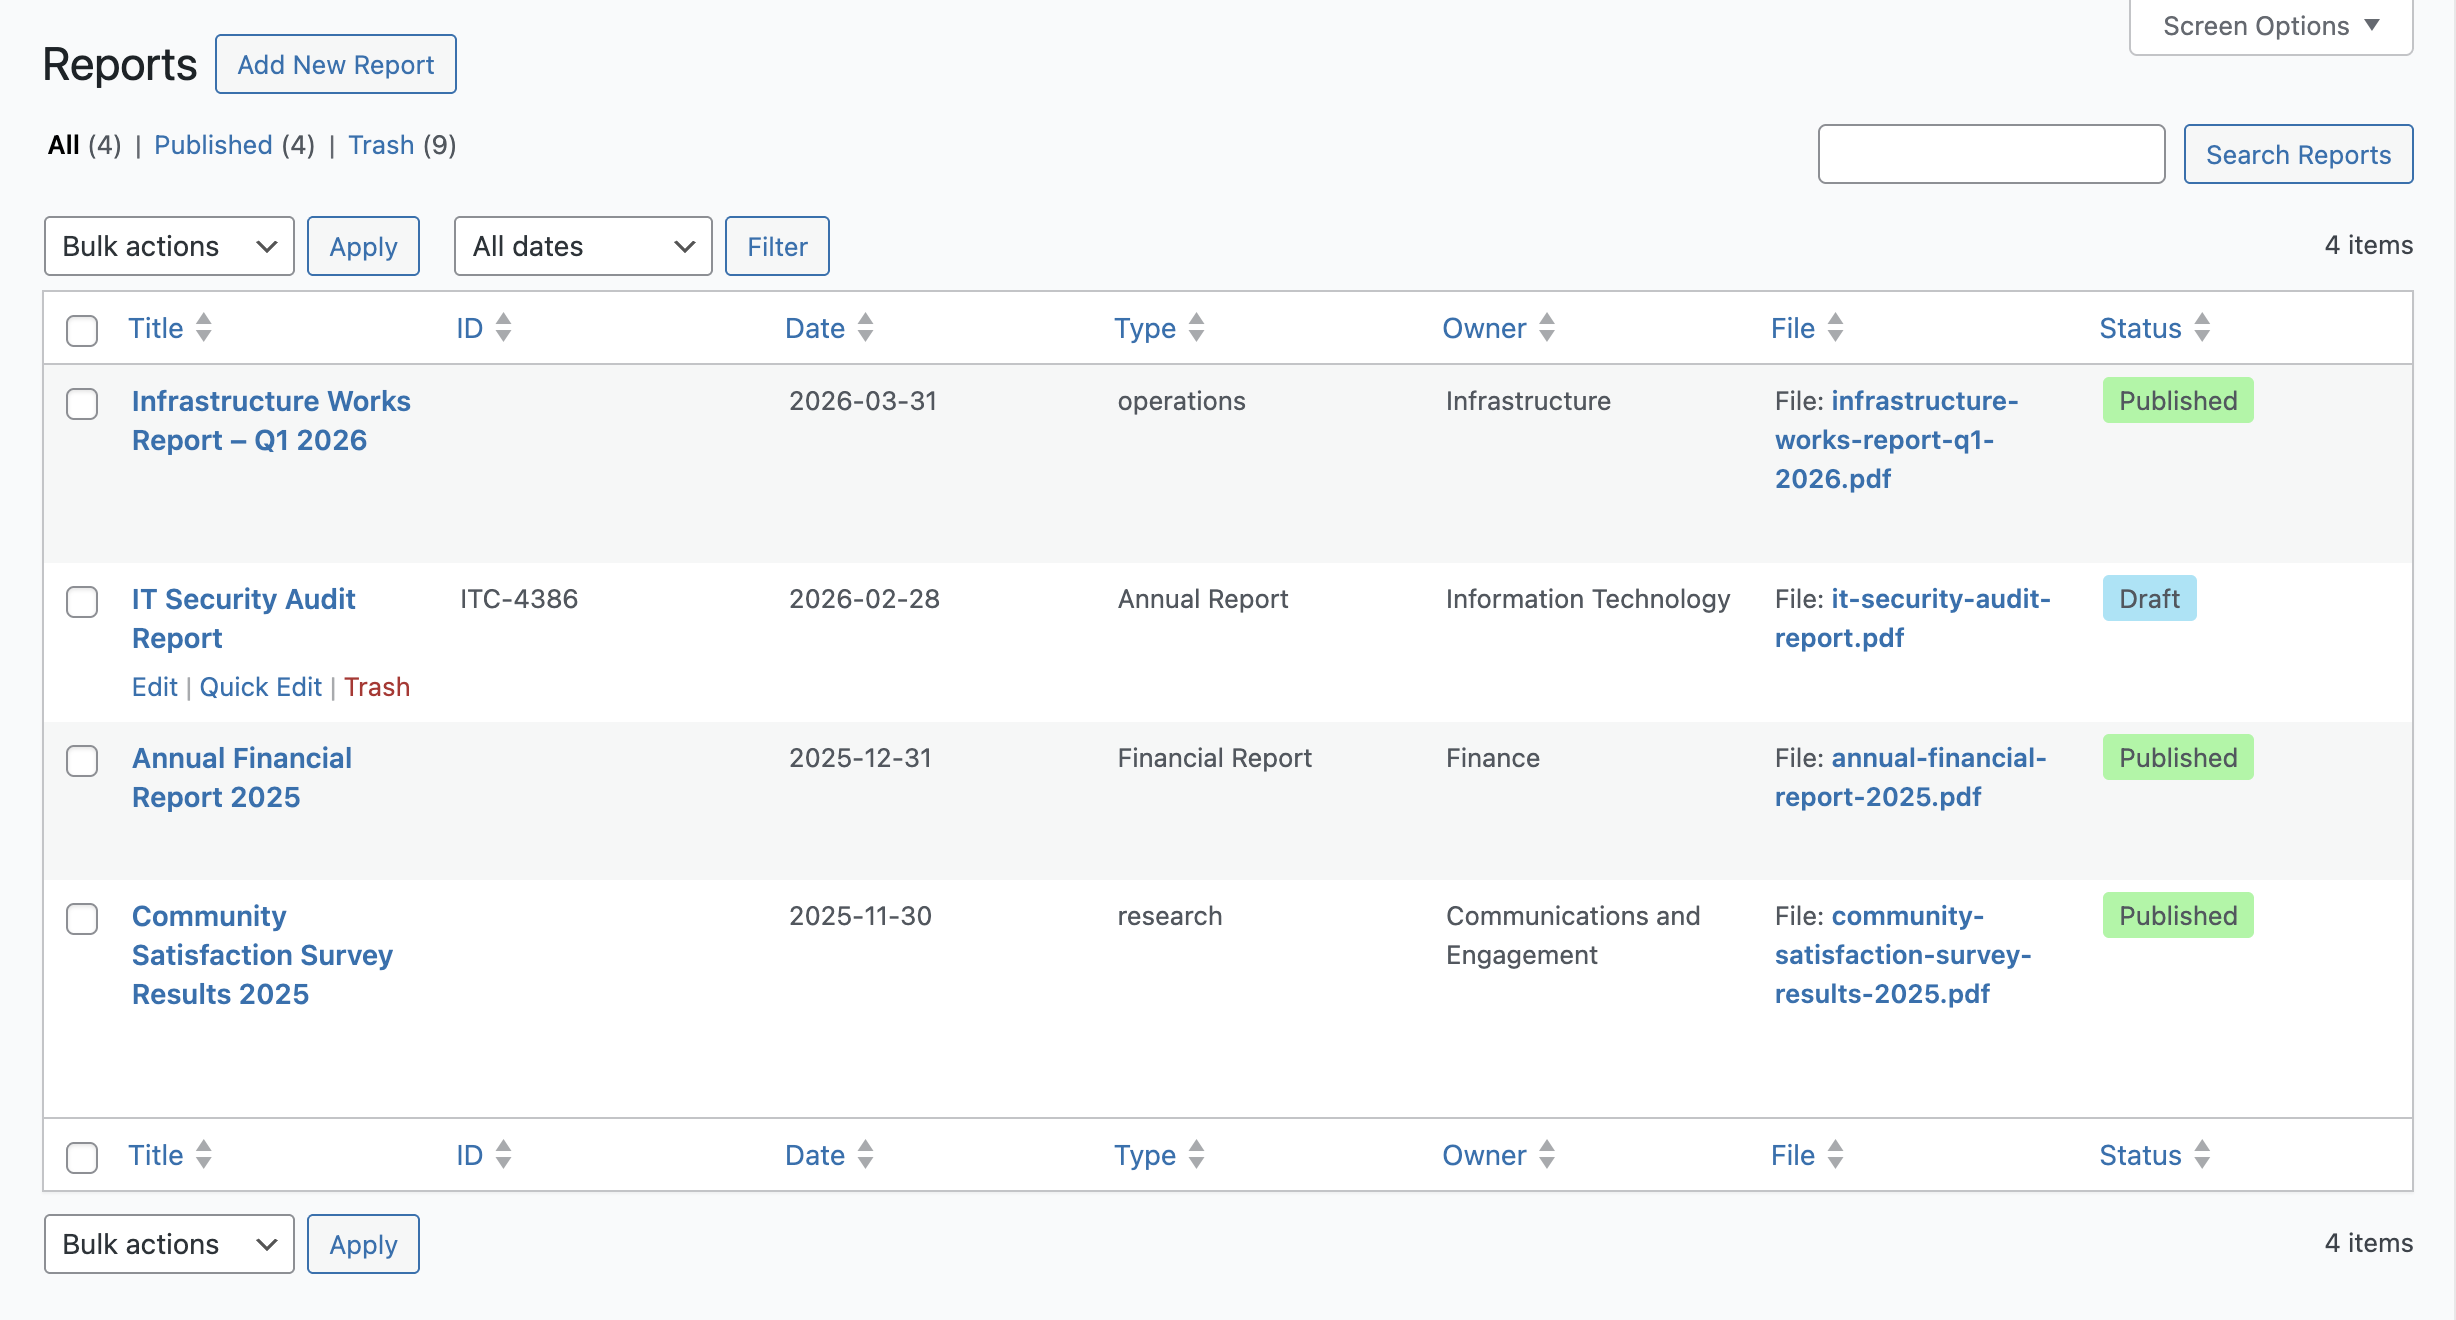
Task: Click the Status column sort arrows in header
Action: pos(2202,328)
